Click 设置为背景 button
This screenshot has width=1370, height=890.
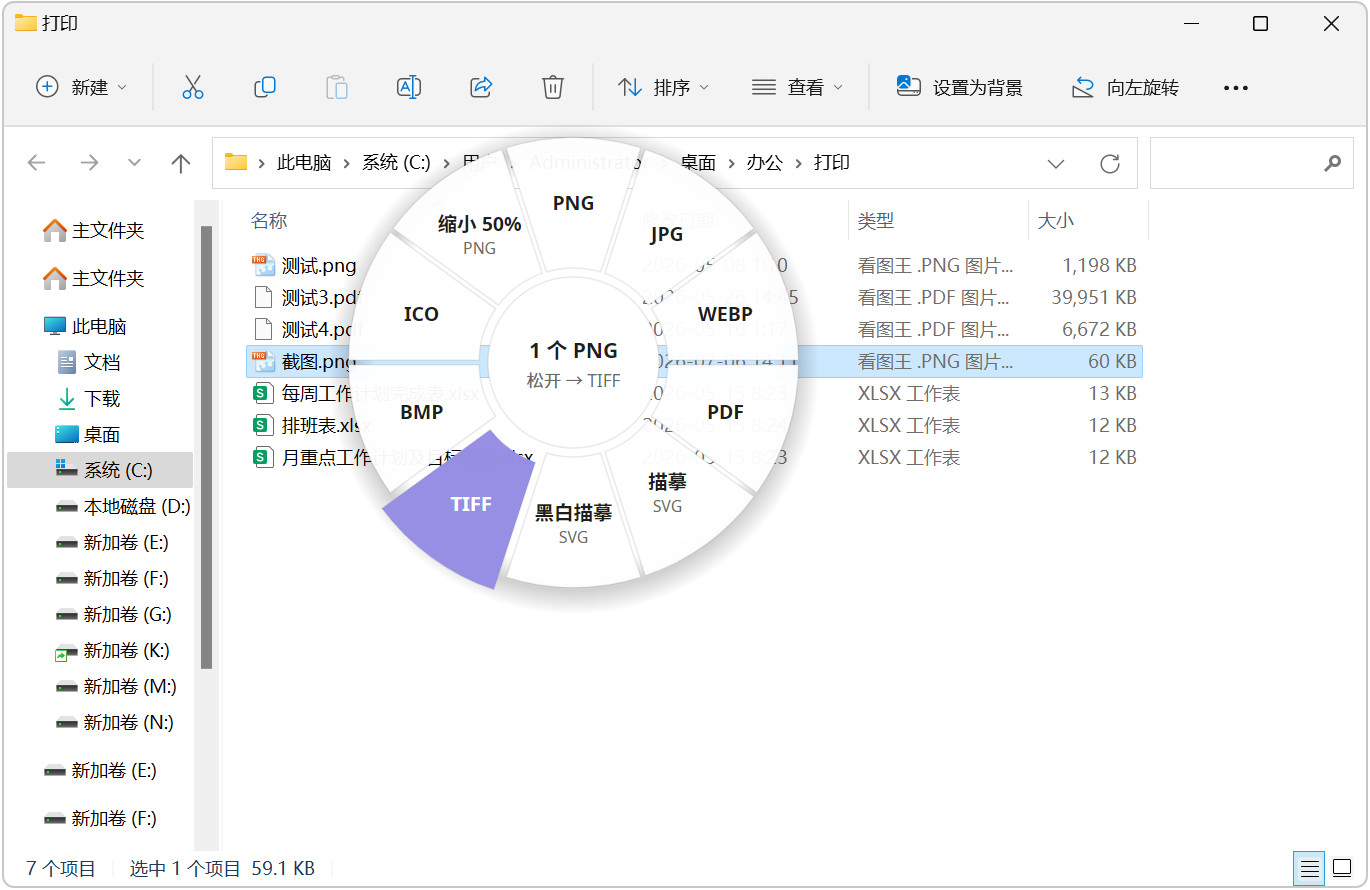(x=960, y=87)
